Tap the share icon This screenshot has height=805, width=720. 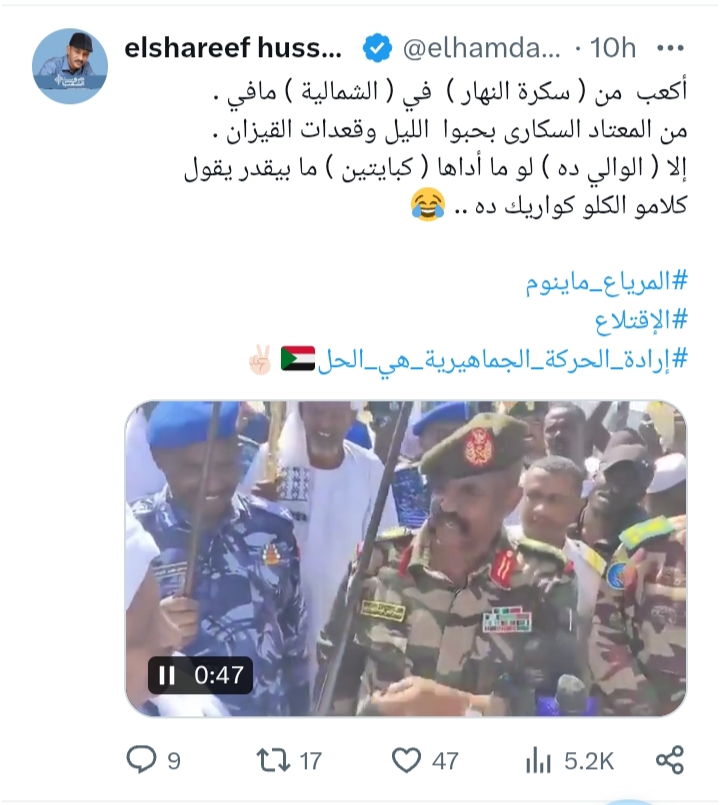[x=671, y=760]
